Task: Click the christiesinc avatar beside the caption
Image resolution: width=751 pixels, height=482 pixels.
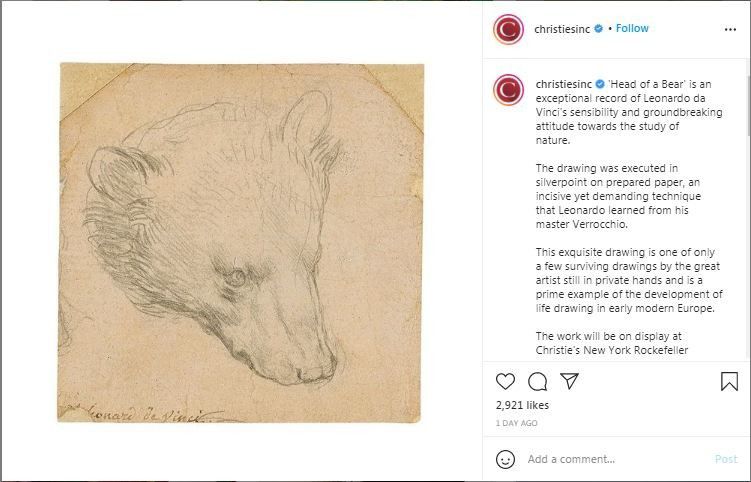Action: coord(508,90)
